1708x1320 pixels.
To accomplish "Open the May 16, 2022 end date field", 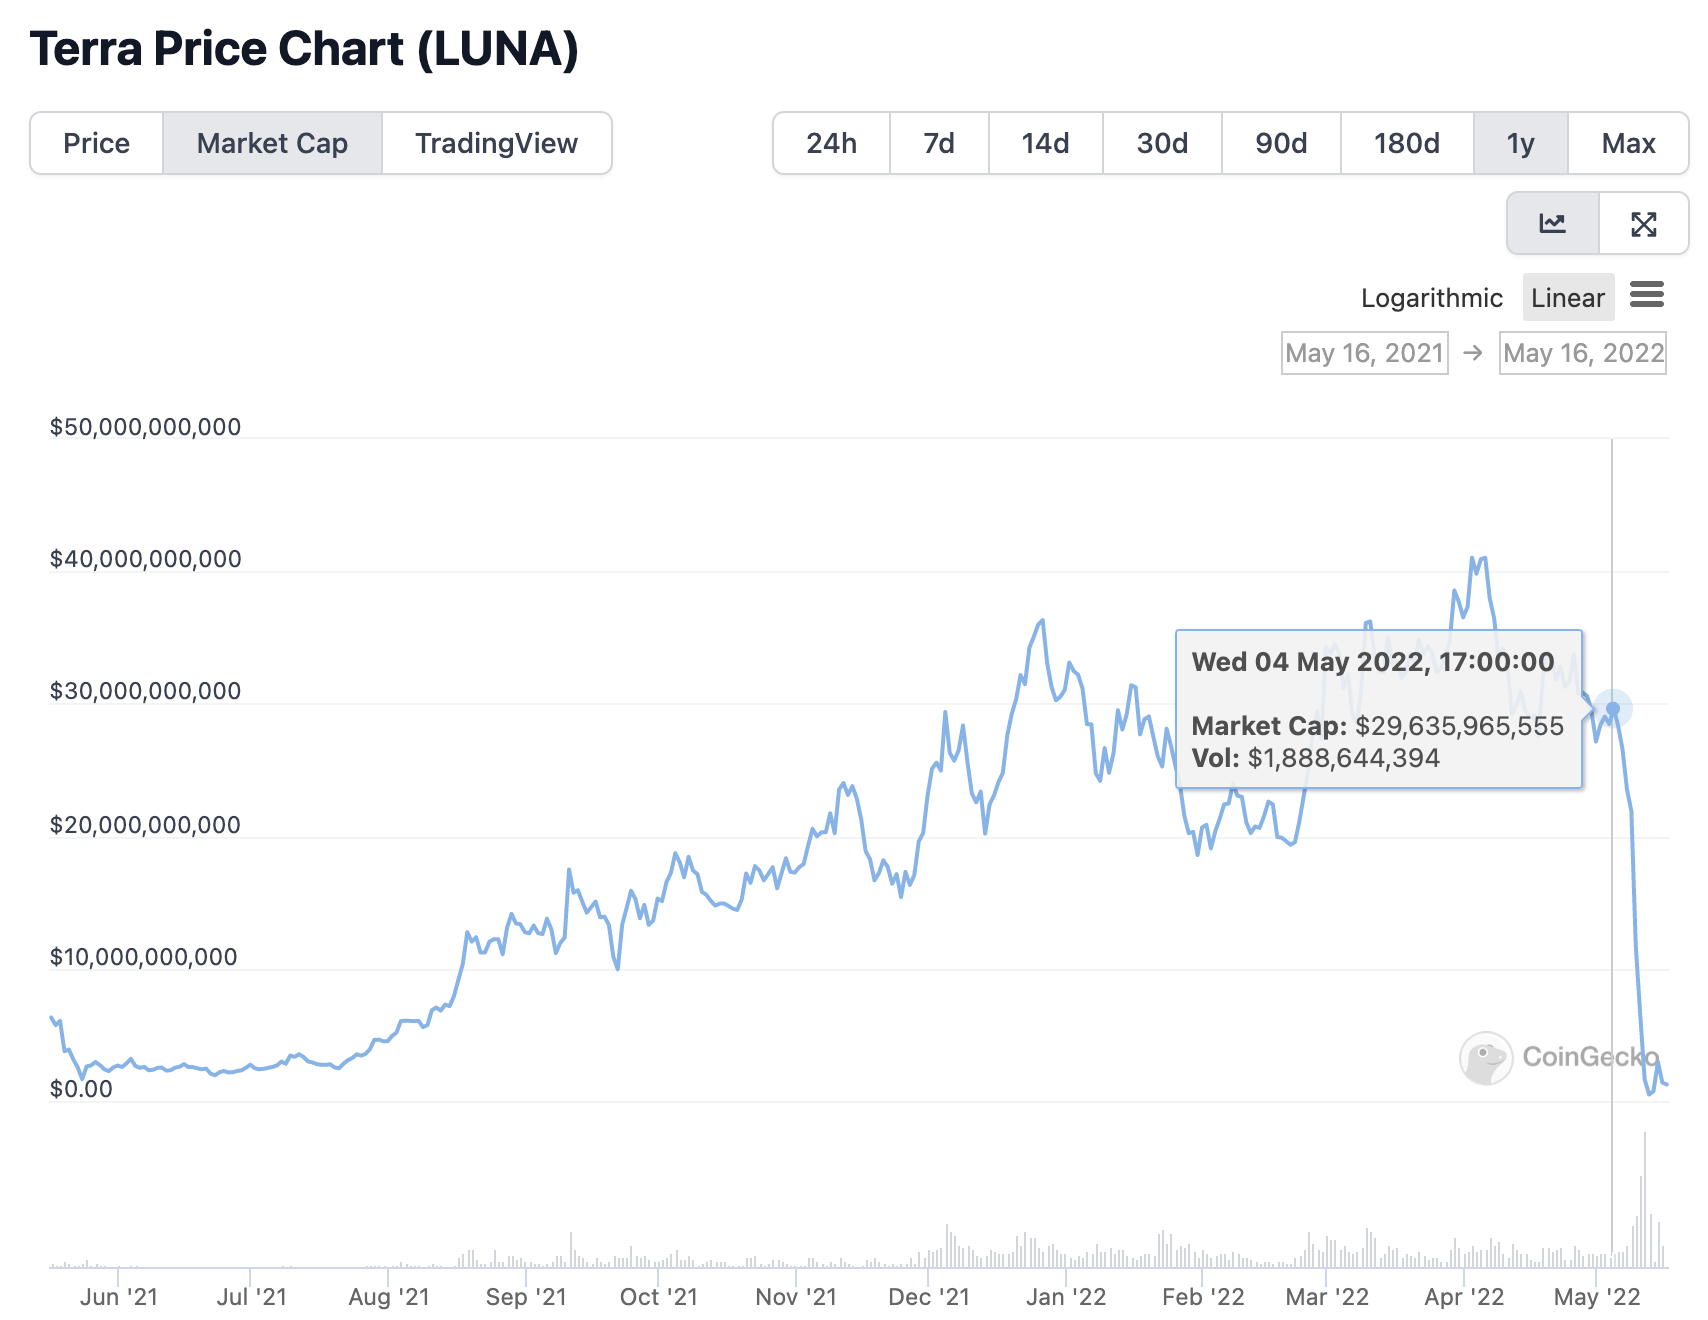I will pos(1583,353).
